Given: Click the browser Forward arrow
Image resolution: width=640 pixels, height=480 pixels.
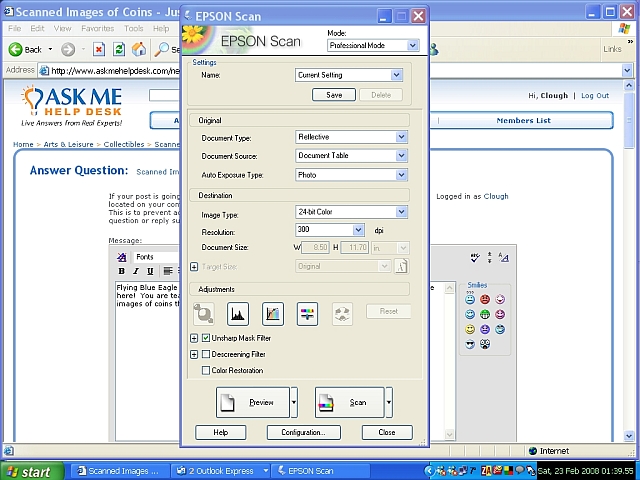Looking at the screenshot, I should tap(68, 49).
